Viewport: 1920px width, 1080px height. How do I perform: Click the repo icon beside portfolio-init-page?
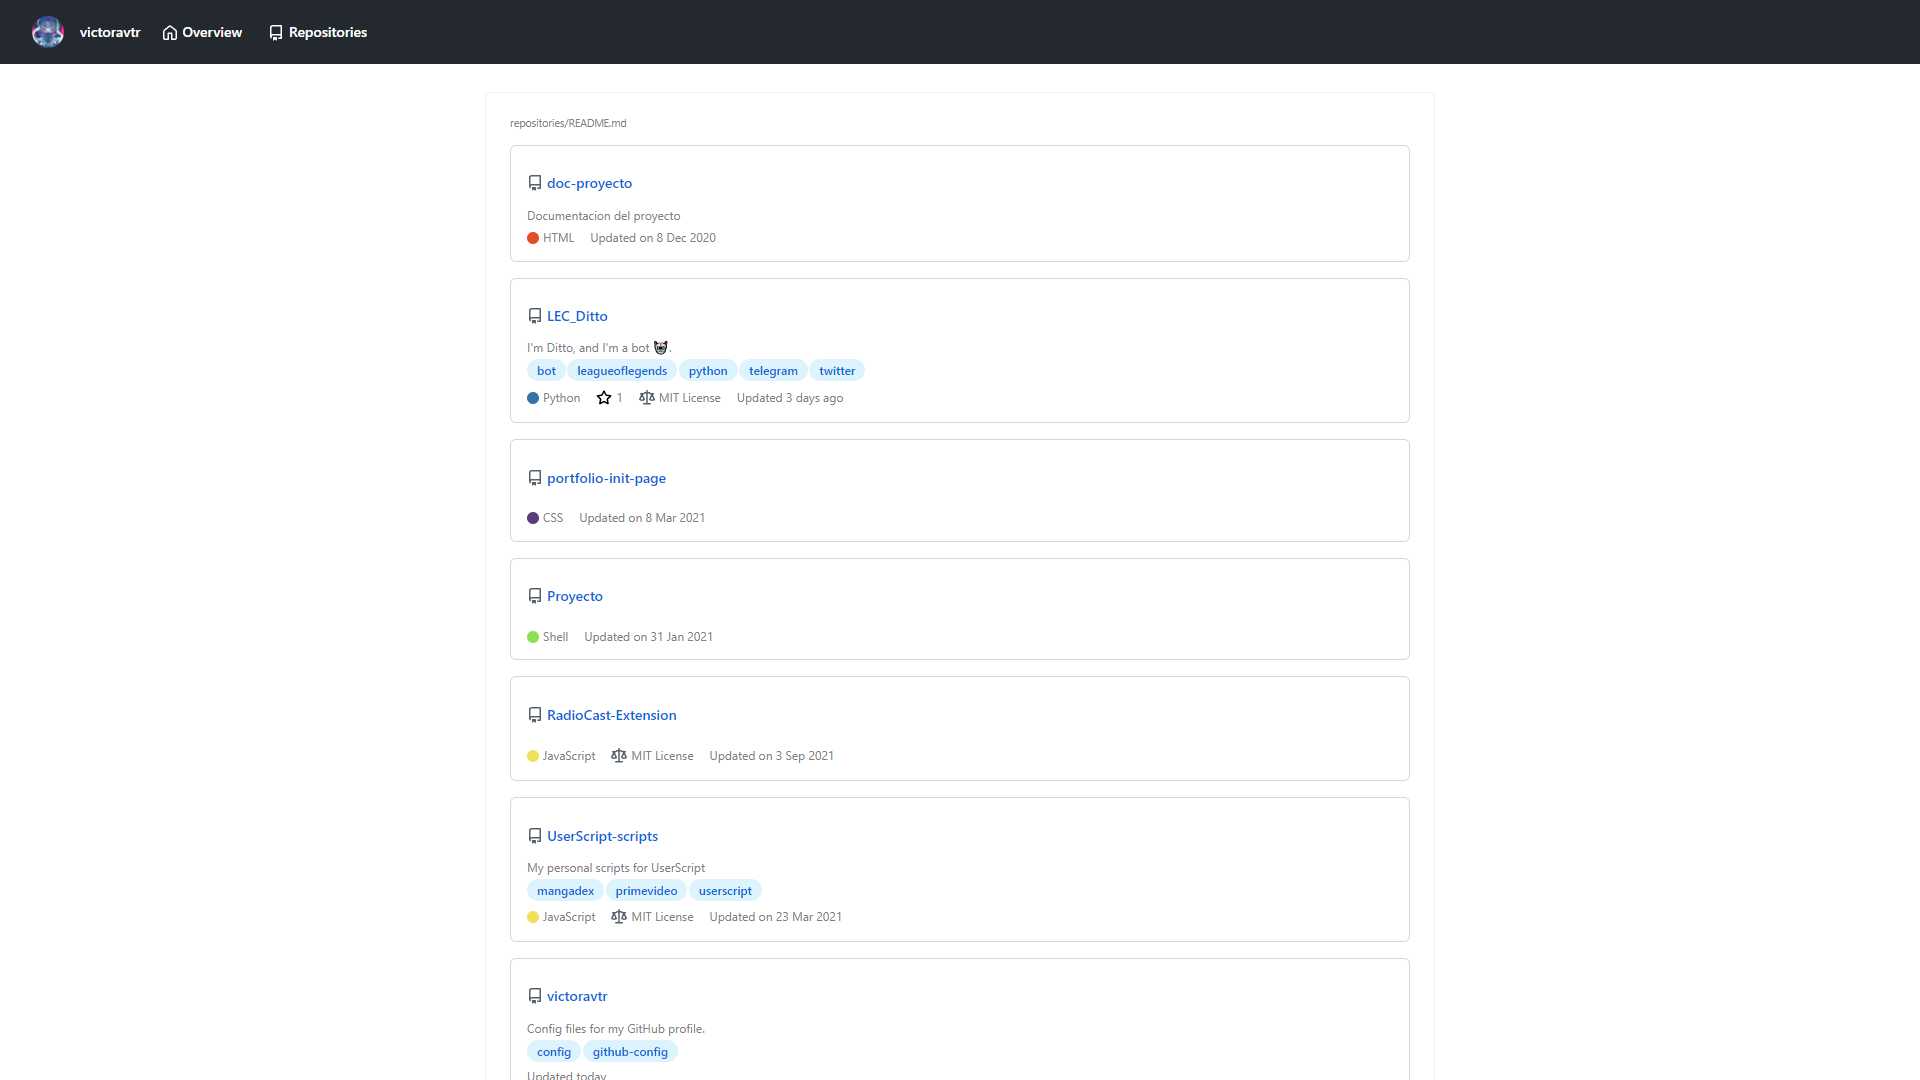coord(535,478)
